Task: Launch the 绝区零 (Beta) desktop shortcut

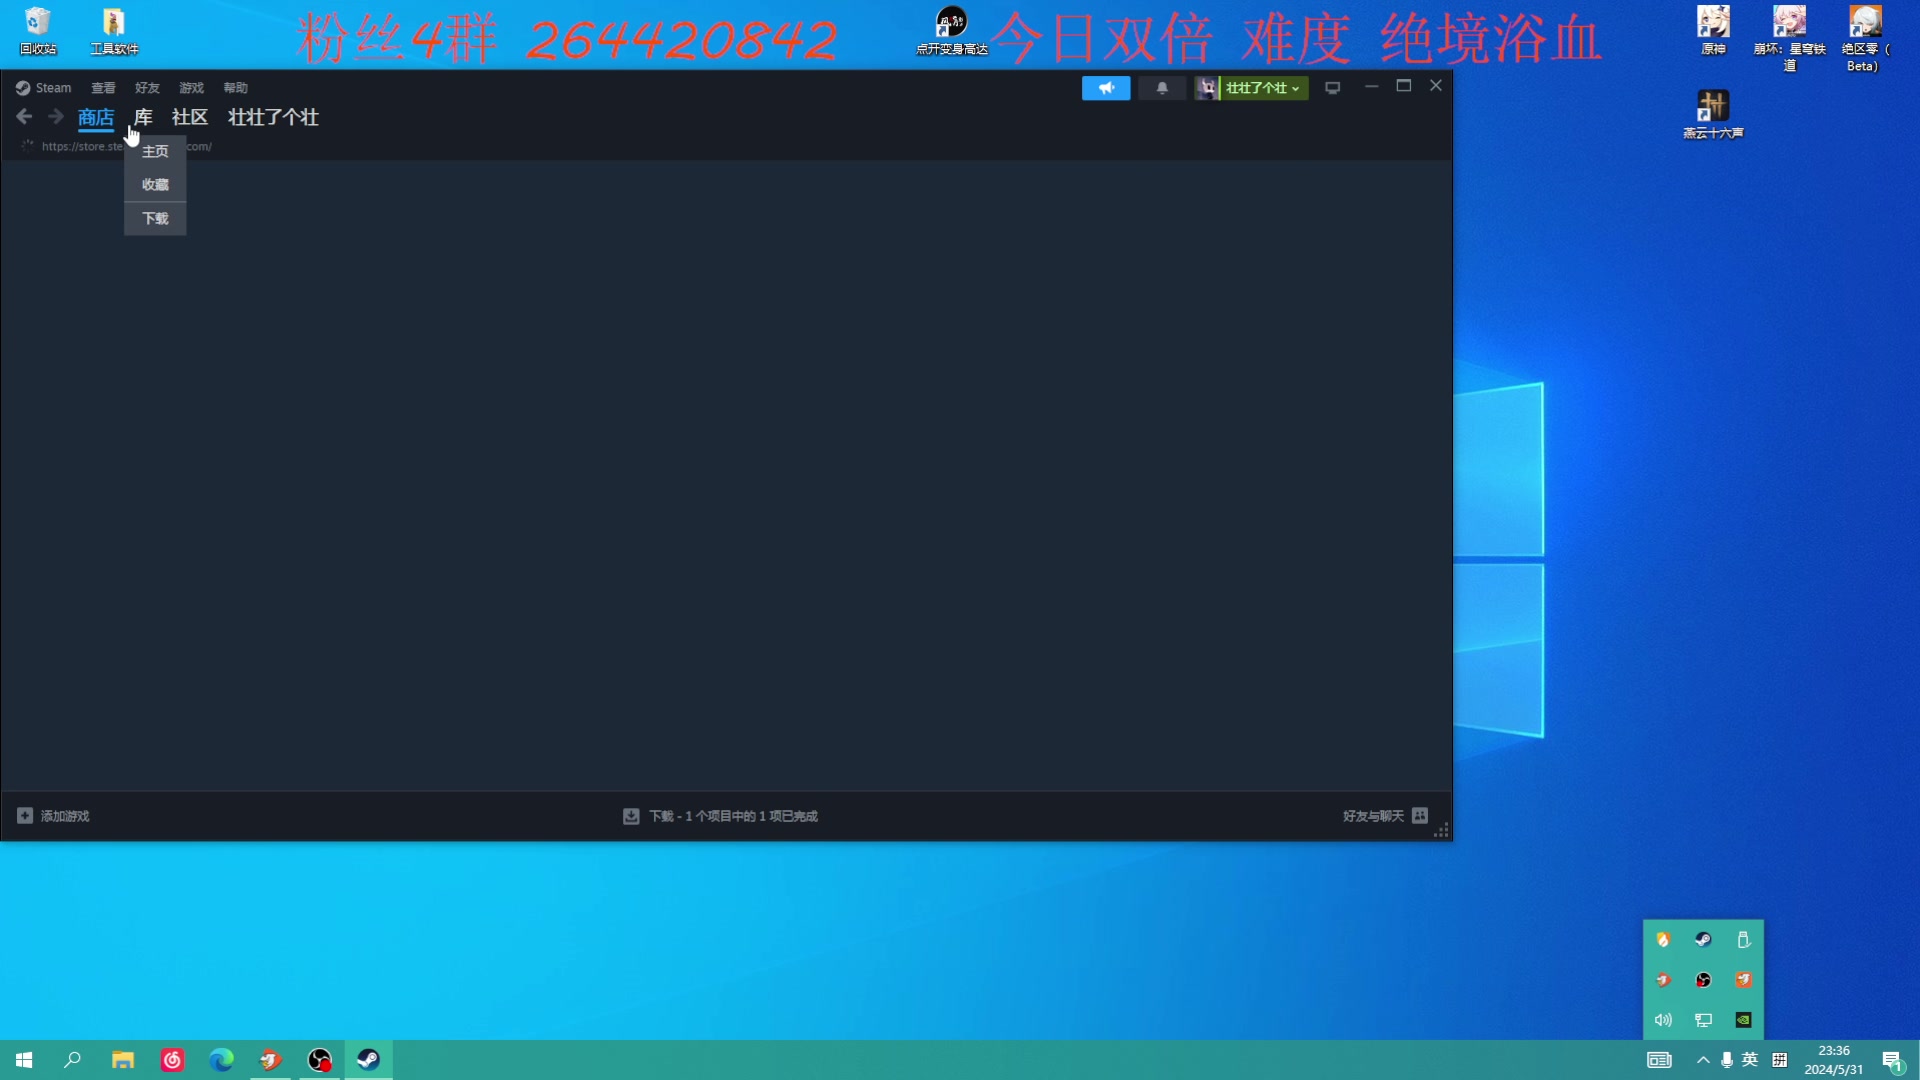Action: click(1865, 38)
